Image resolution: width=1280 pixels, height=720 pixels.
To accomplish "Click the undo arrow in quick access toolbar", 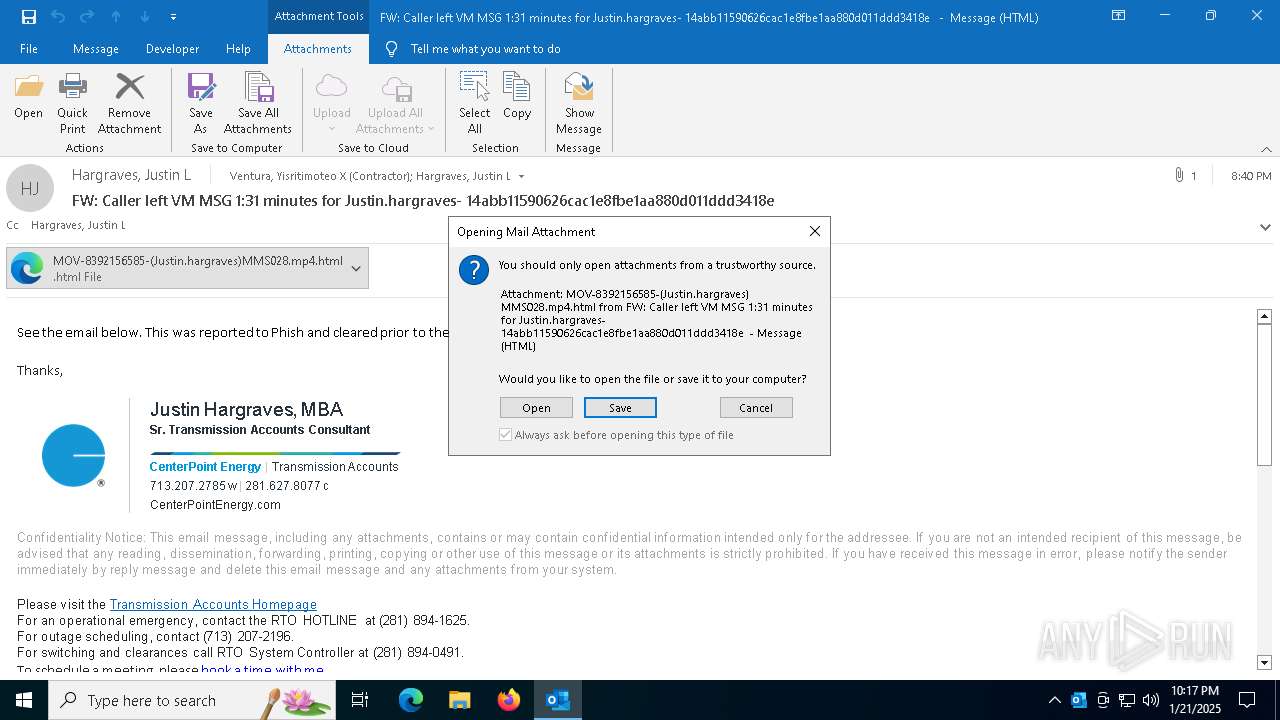I will pos(58,17).
